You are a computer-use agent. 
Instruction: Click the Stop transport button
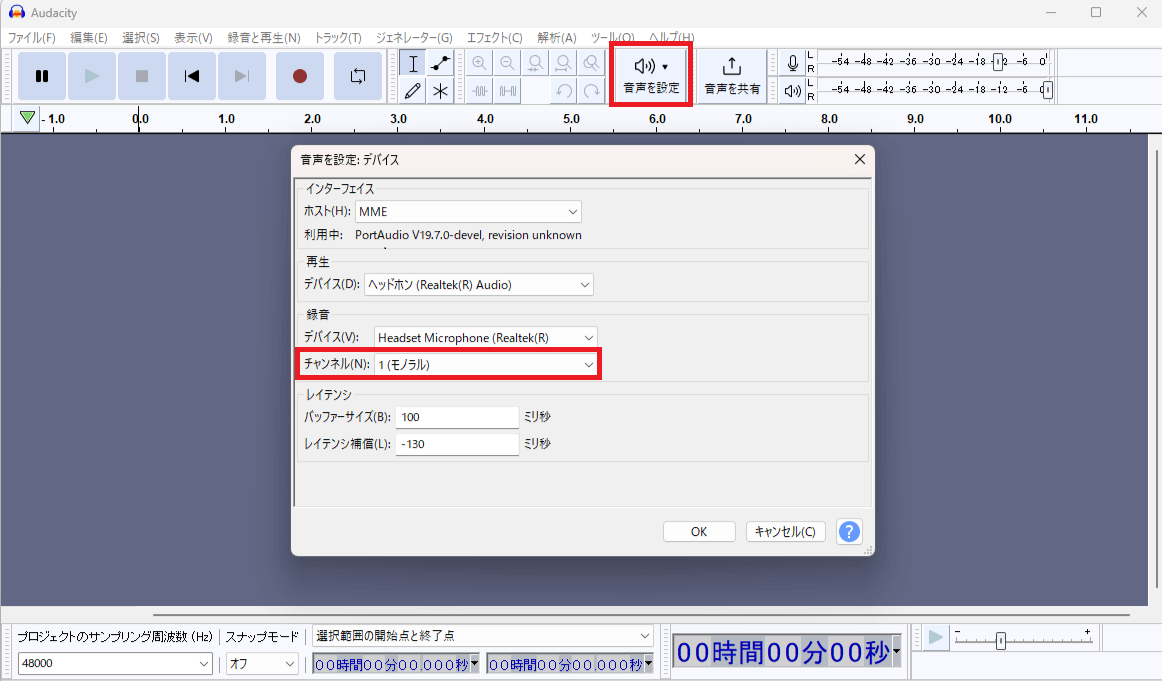[x=142, y=76]
